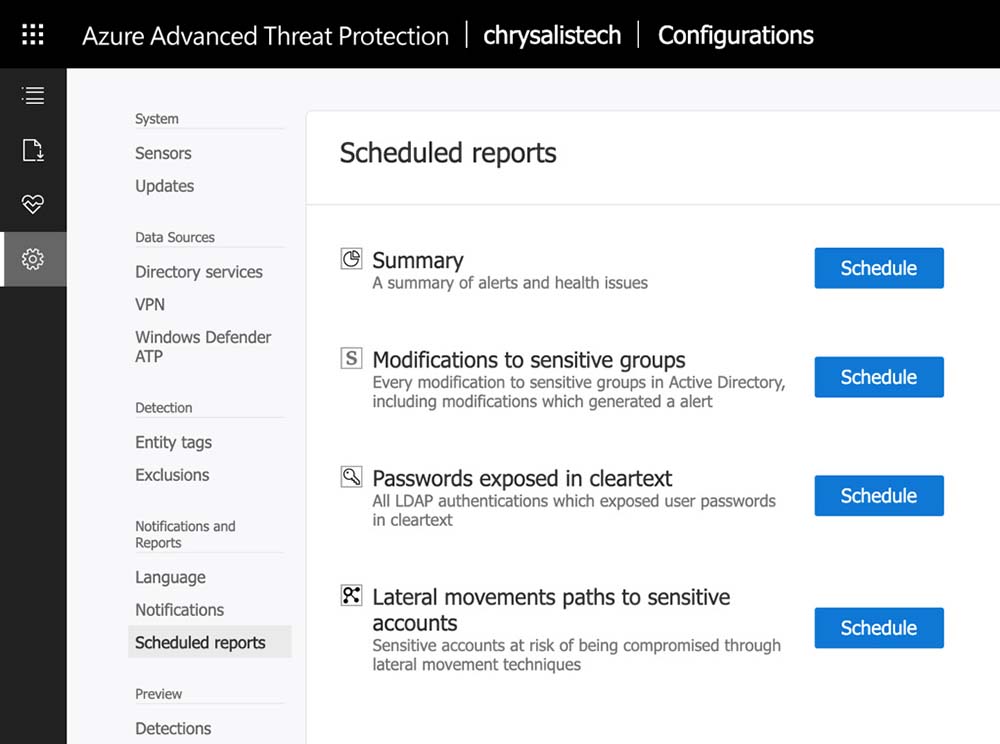Image resolution: width=1000 pixels, height=744 pixels.
Task: Select the Scheduled reports menu item
Action: pos(200,642)
